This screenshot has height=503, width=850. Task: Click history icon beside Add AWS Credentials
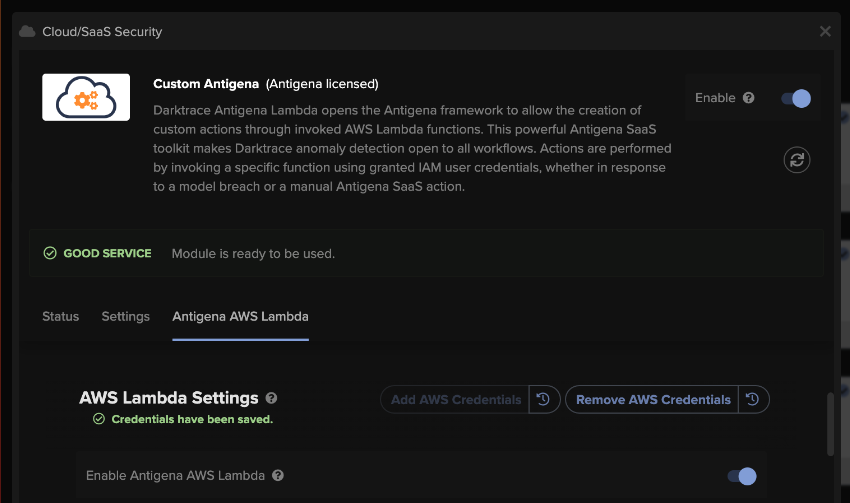(x=543, y=399)
